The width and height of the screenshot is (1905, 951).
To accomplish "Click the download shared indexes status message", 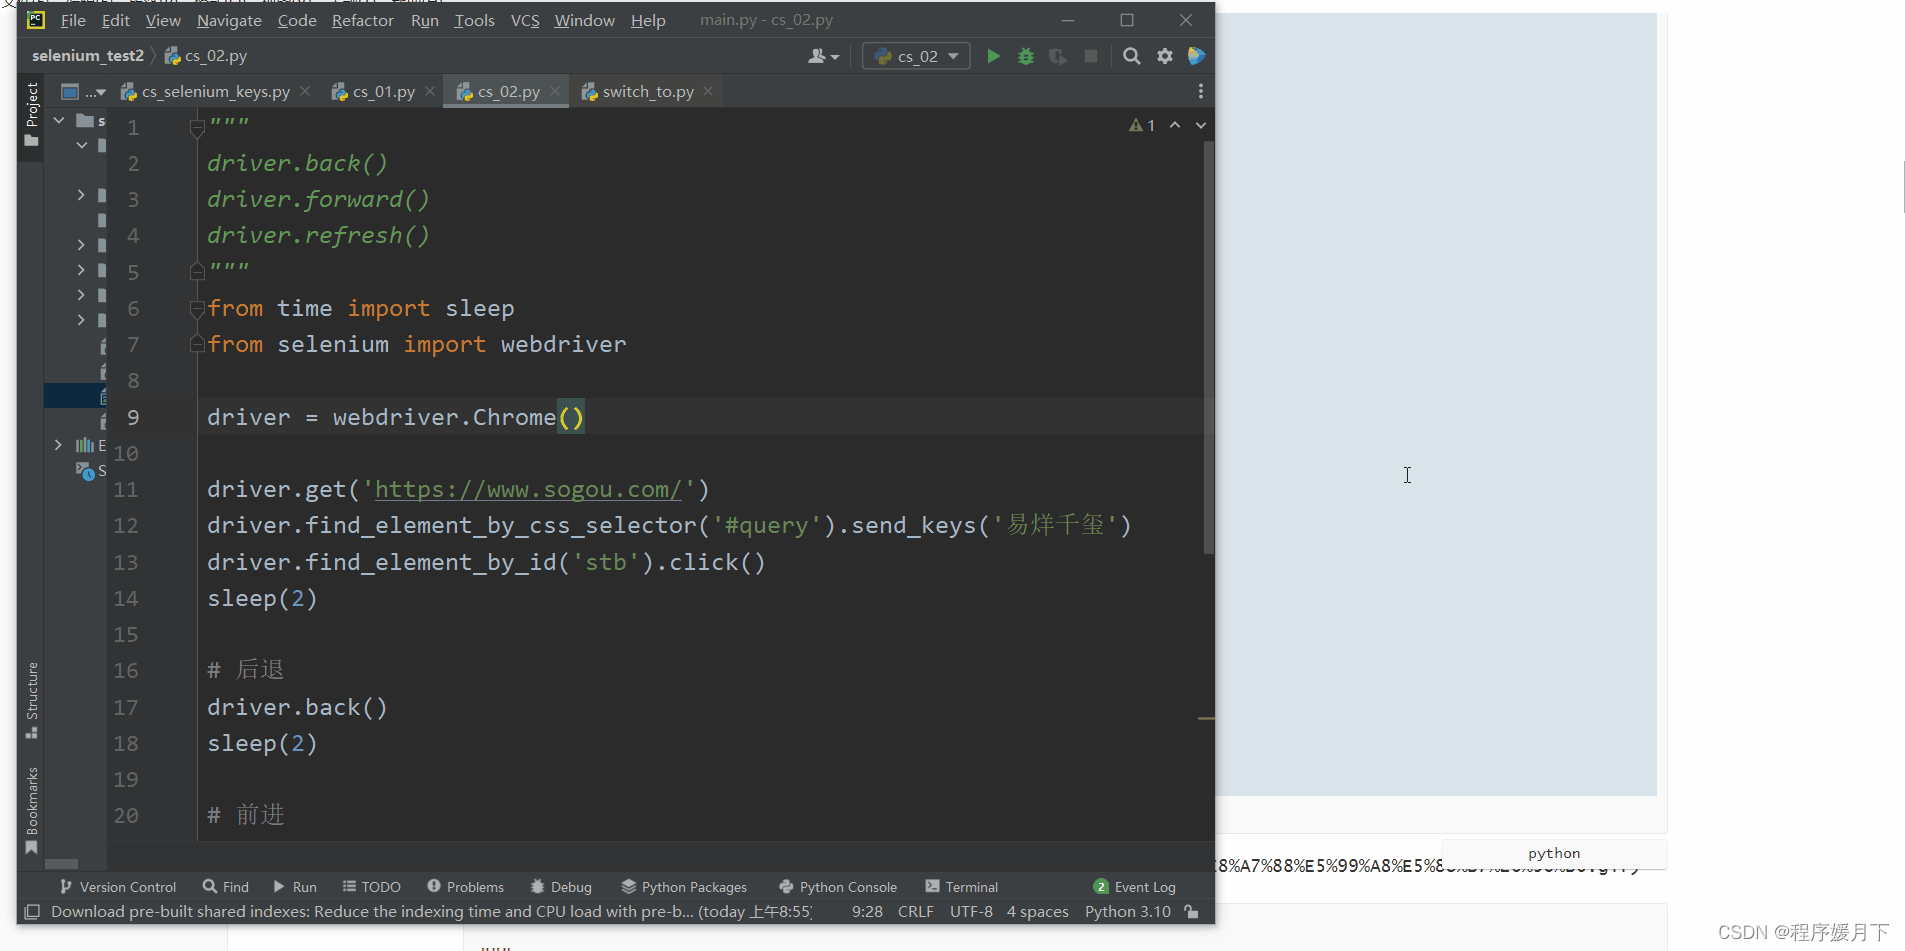I will tap(431, 912).
